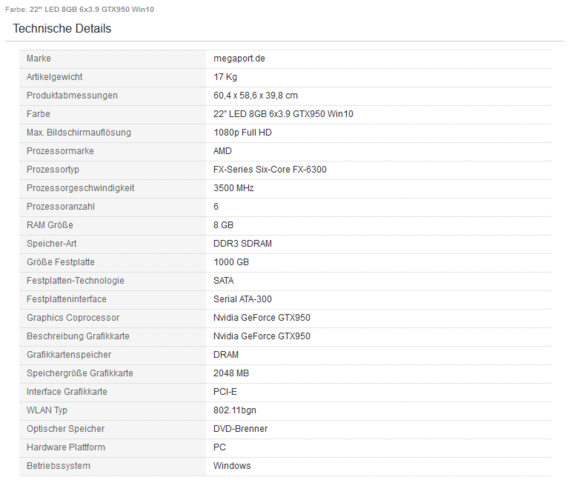Click the RAM Größe label
The height and width of the screenshot is (480, 581).
pyautogui.click(x=50, y=225)
